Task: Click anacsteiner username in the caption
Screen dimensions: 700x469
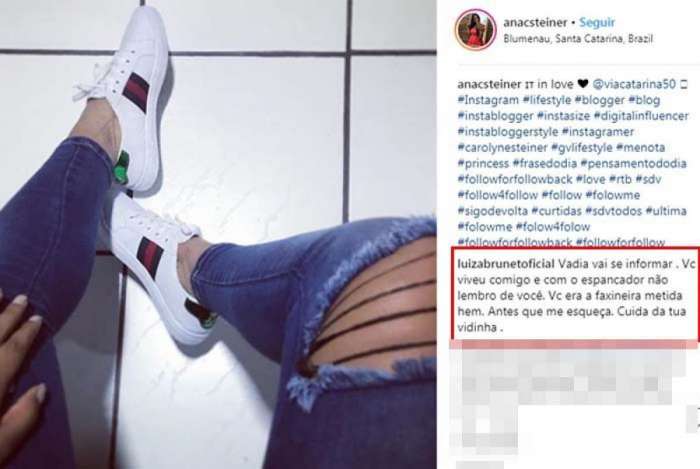Action: (x=489, y=84)
